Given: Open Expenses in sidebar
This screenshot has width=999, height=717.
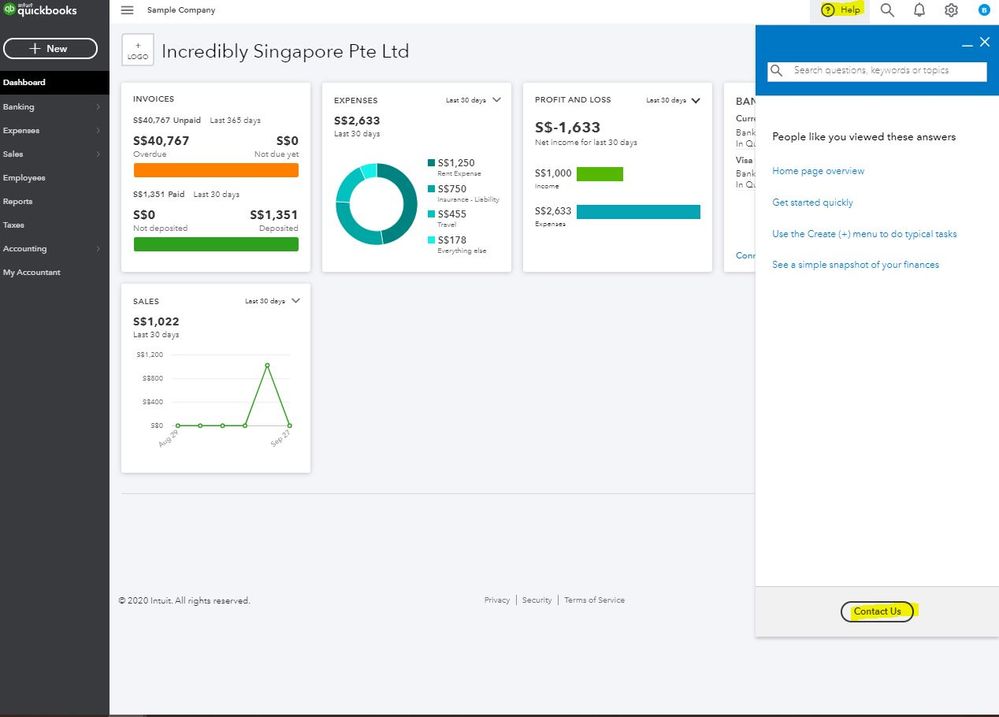Looking at the screenshot, I should tap(55, 130).
